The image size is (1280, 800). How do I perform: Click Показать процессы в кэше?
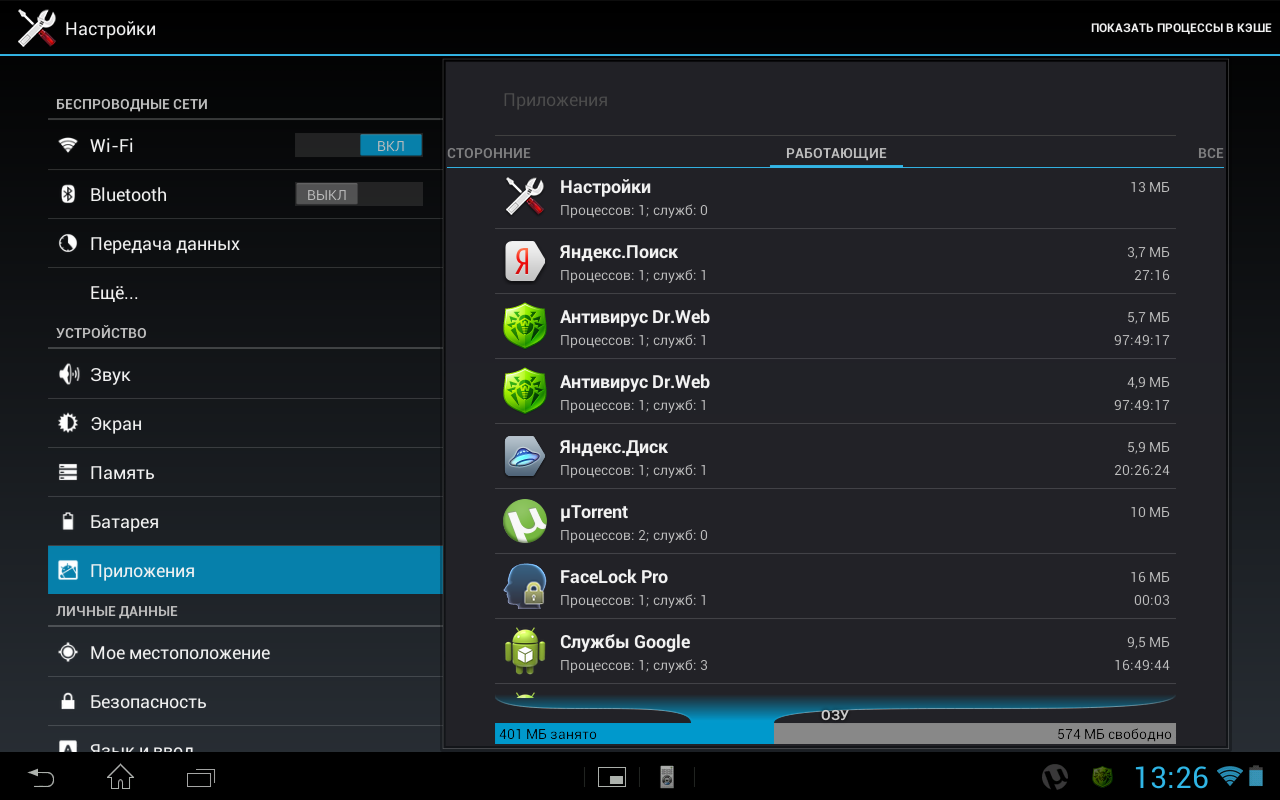[x=1181, y=28]
